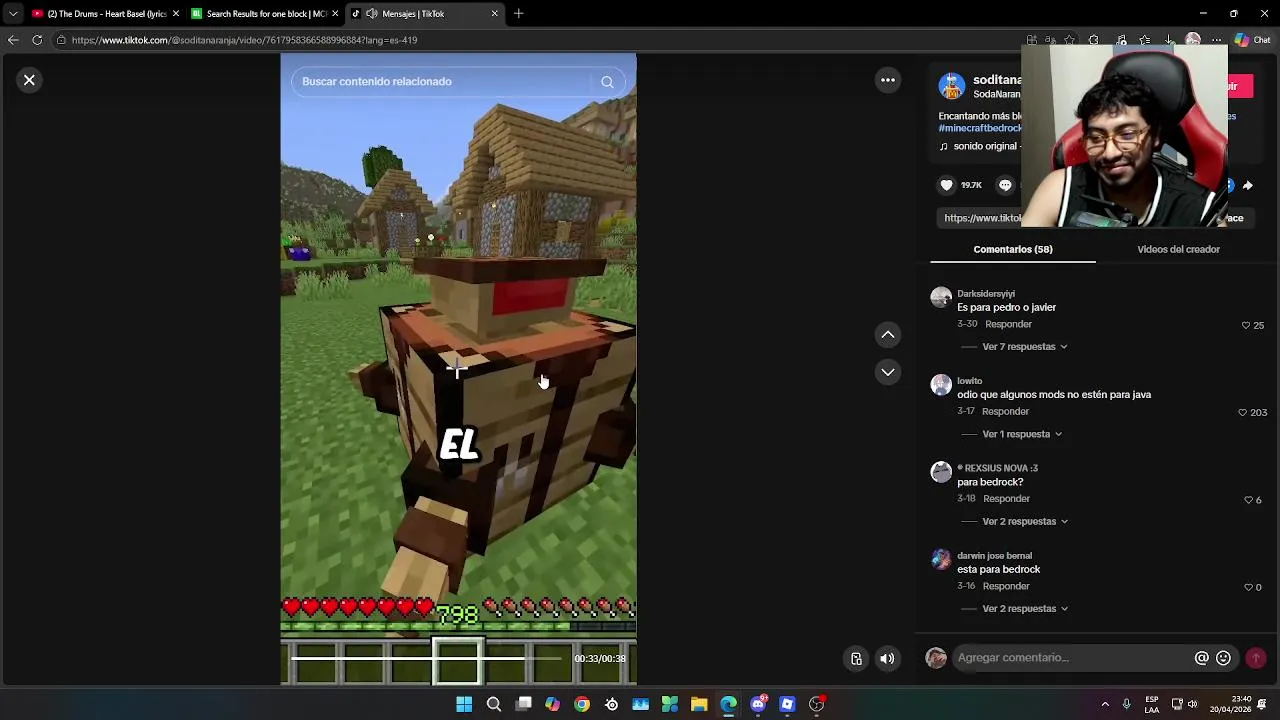Go to the previous video with up arrow
This screenshot has height=720, width=1280.
888,334
